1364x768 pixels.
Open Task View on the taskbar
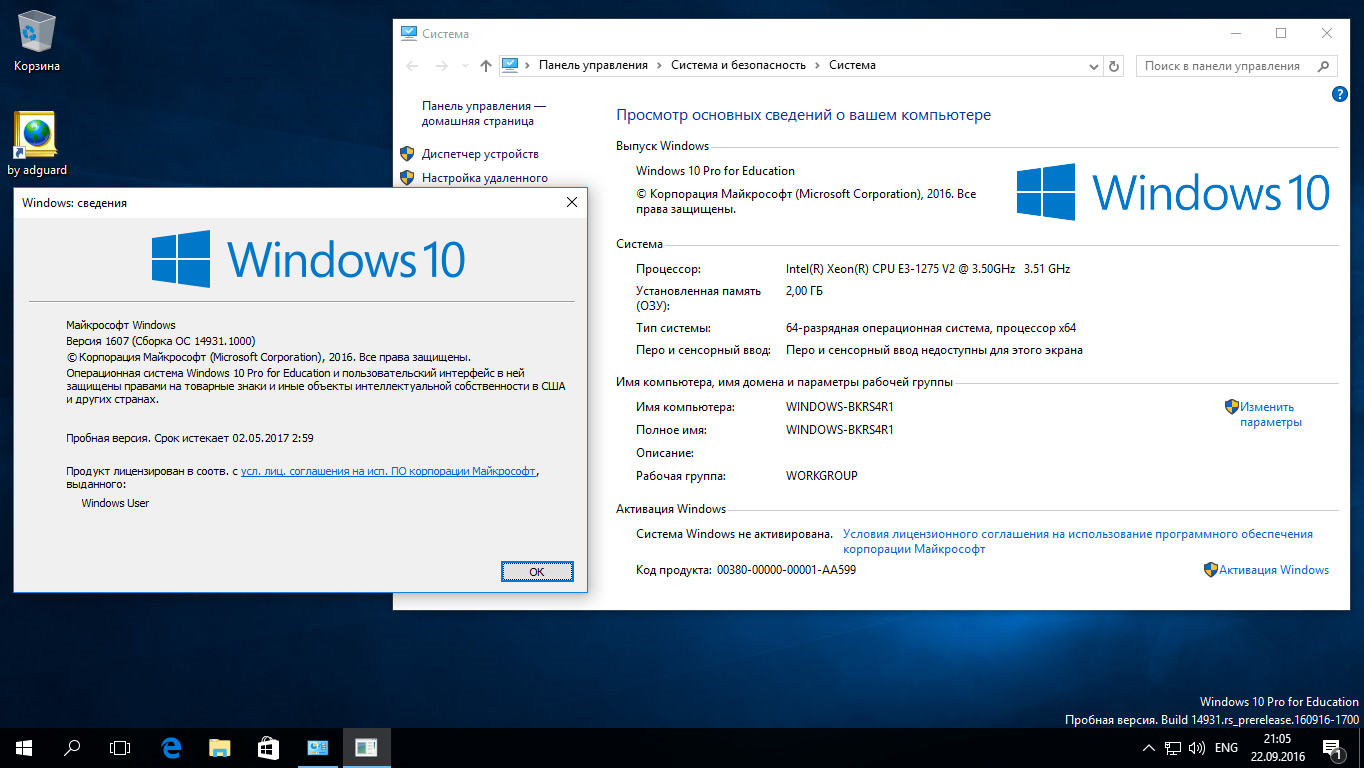click(120, 747)
